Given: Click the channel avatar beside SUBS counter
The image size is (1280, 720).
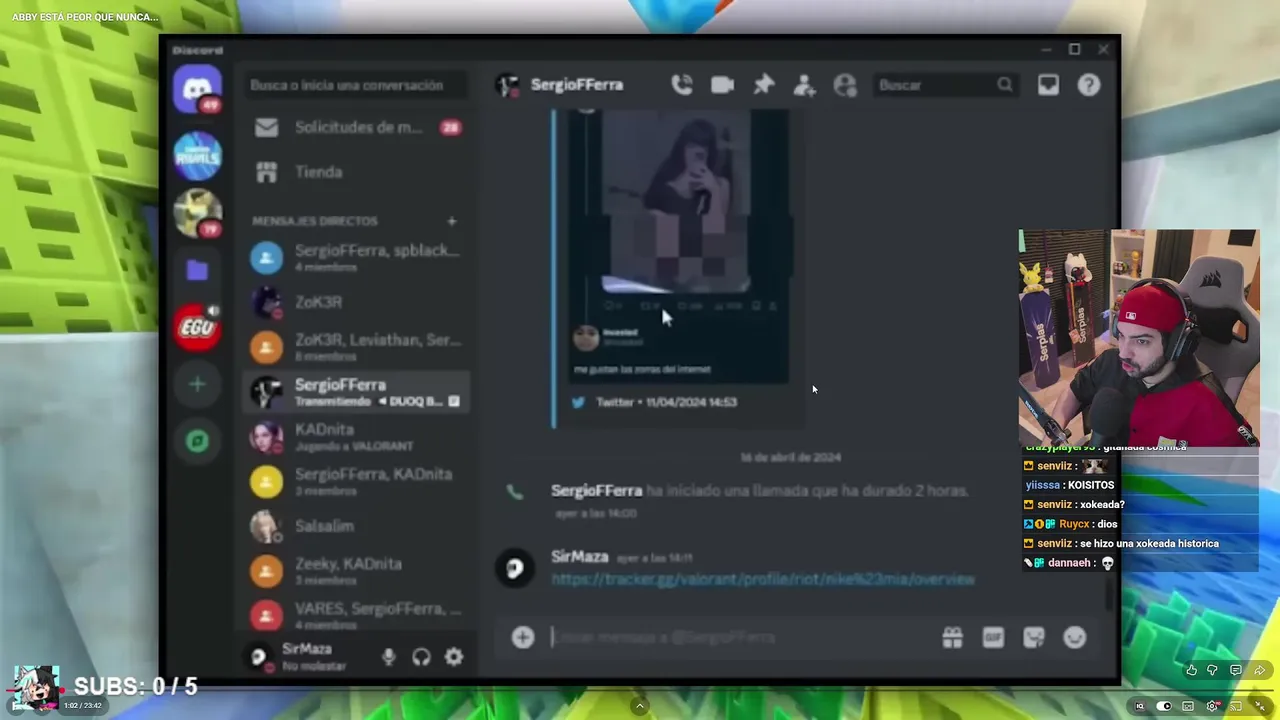Looking at the screenshot, I should click(35, 689).
